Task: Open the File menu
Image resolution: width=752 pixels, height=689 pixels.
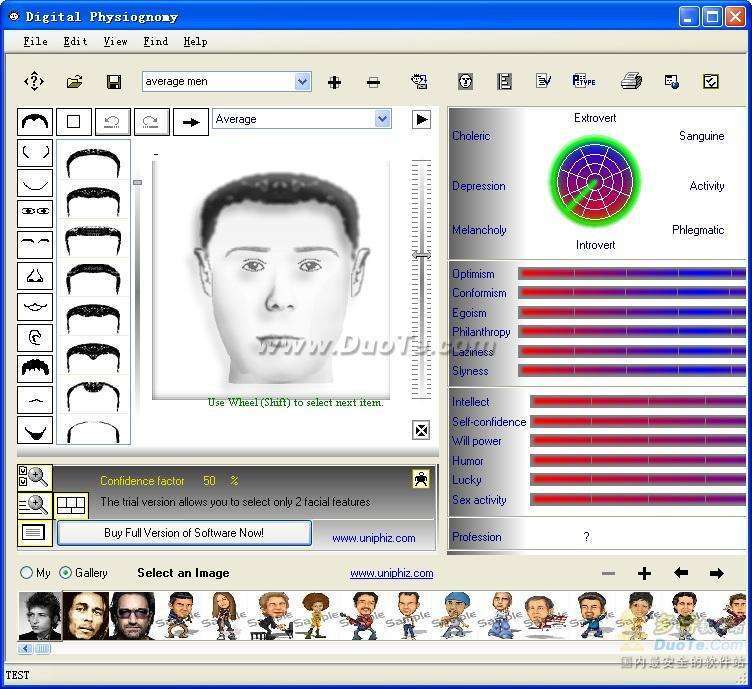Action: point(35,41)
